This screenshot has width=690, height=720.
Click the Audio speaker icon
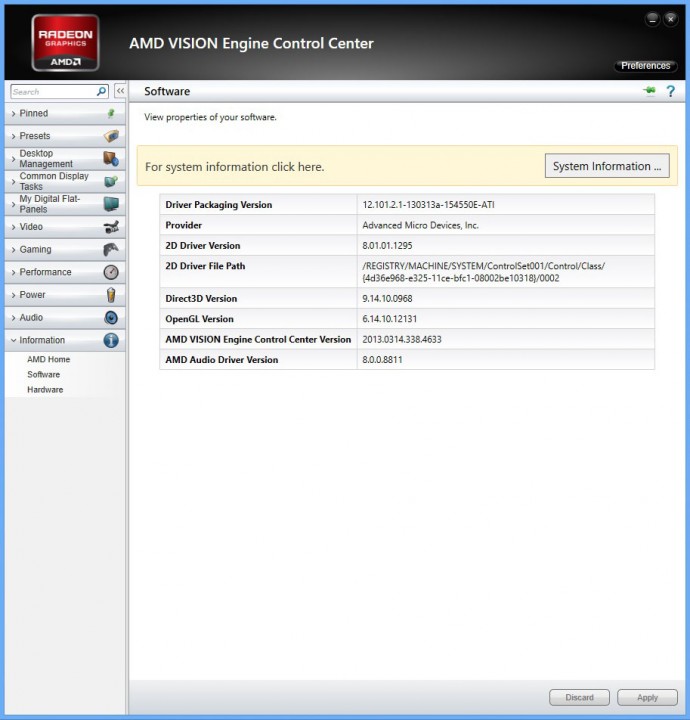click(111, 318)
